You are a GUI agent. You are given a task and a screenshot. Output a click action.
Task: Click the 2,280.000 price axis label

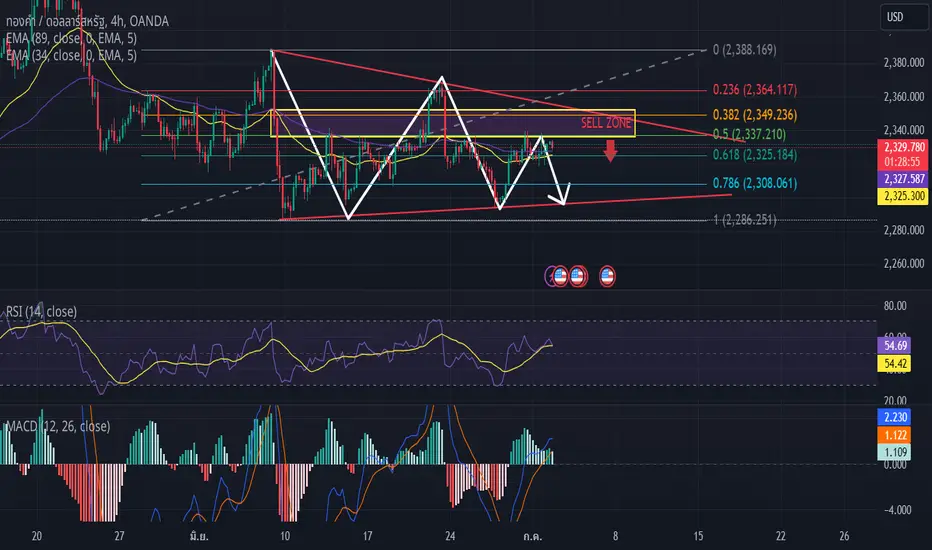point(904,230)
